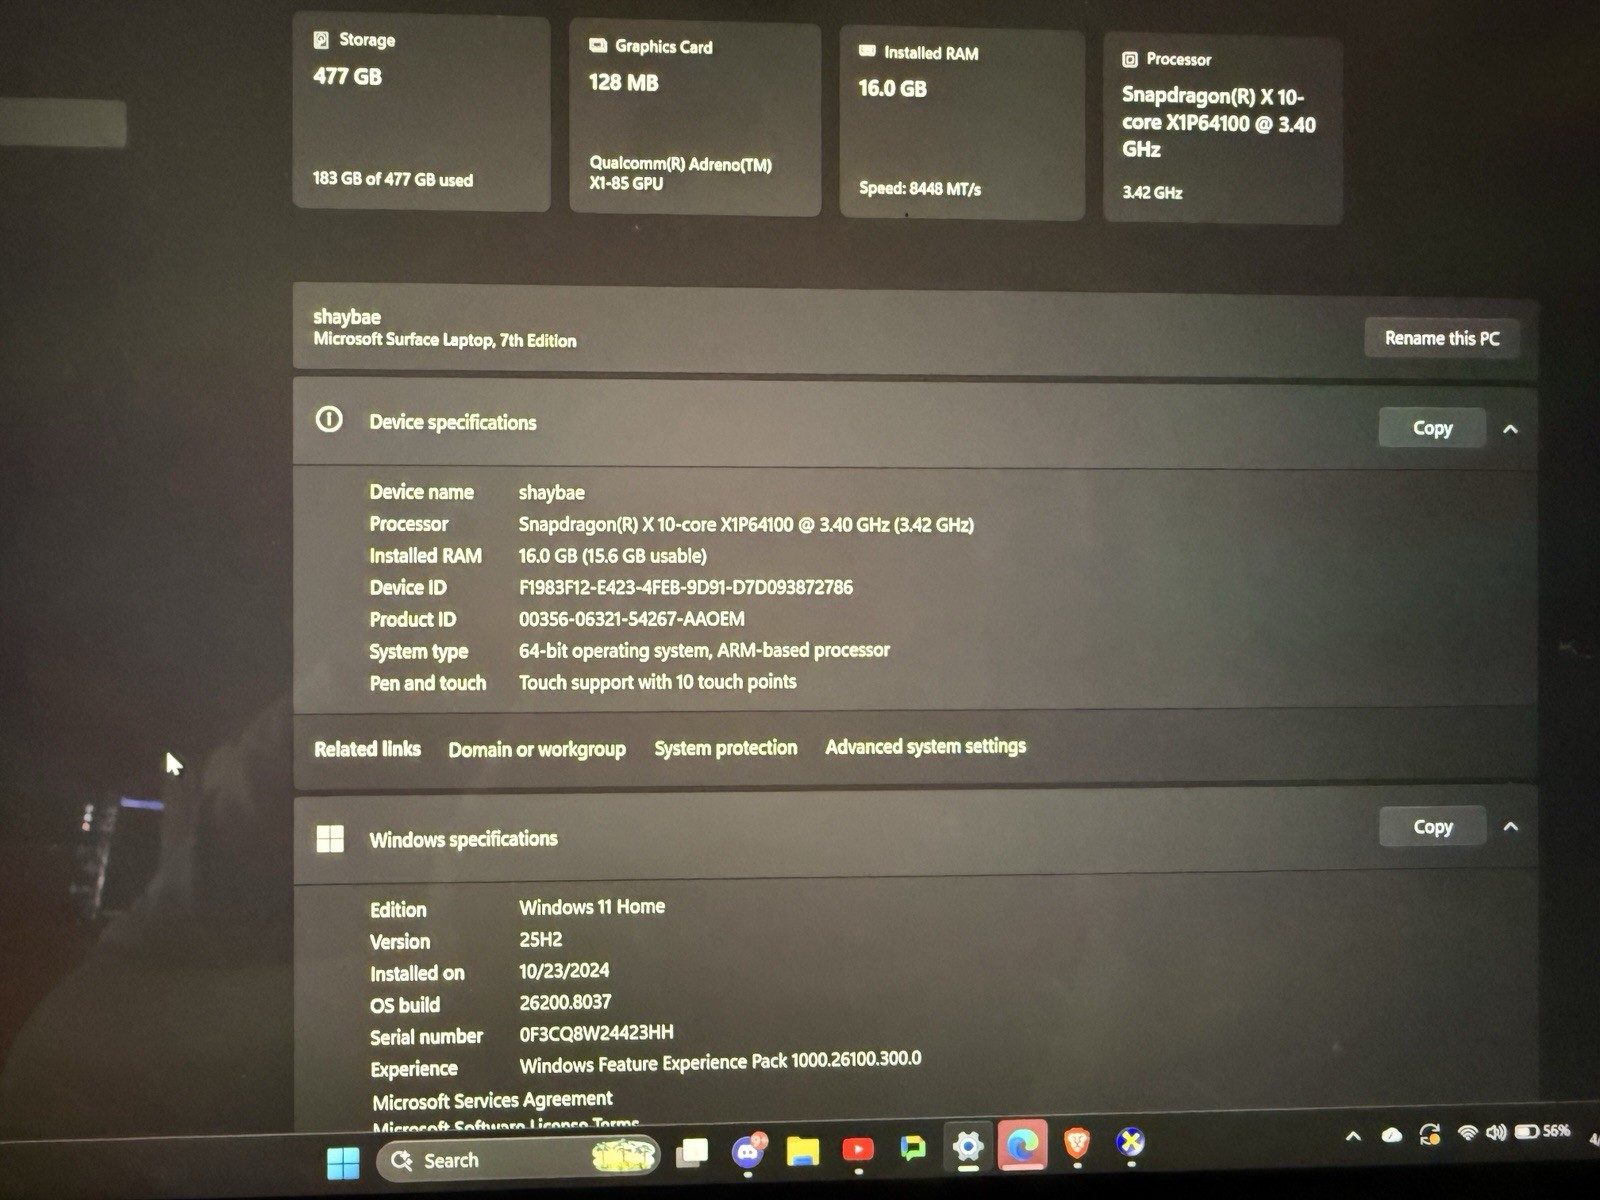Open the 477 GB Storage card
The height and width of the screenshot is (1200, 1600).
pyautogui.click(x=421, y=113)
